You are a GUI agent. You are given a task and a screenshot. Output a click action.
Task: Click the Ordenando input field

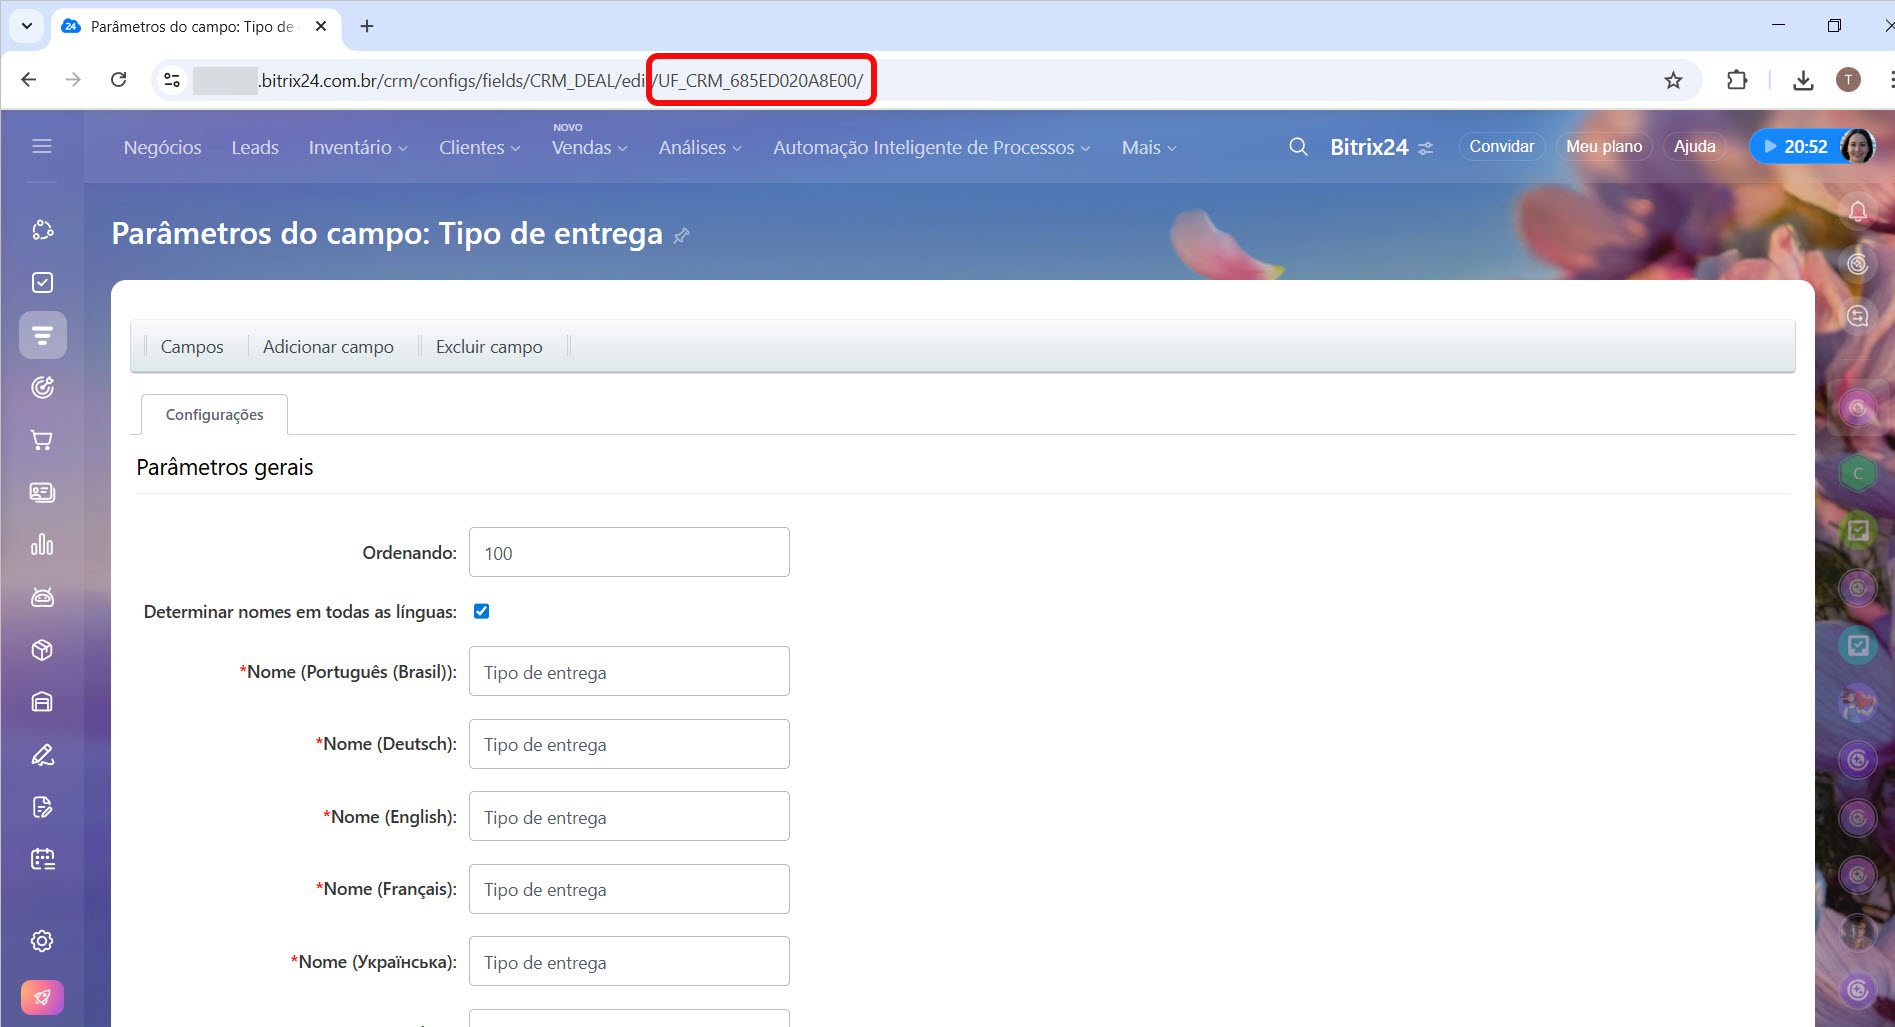tap(629, 553)
